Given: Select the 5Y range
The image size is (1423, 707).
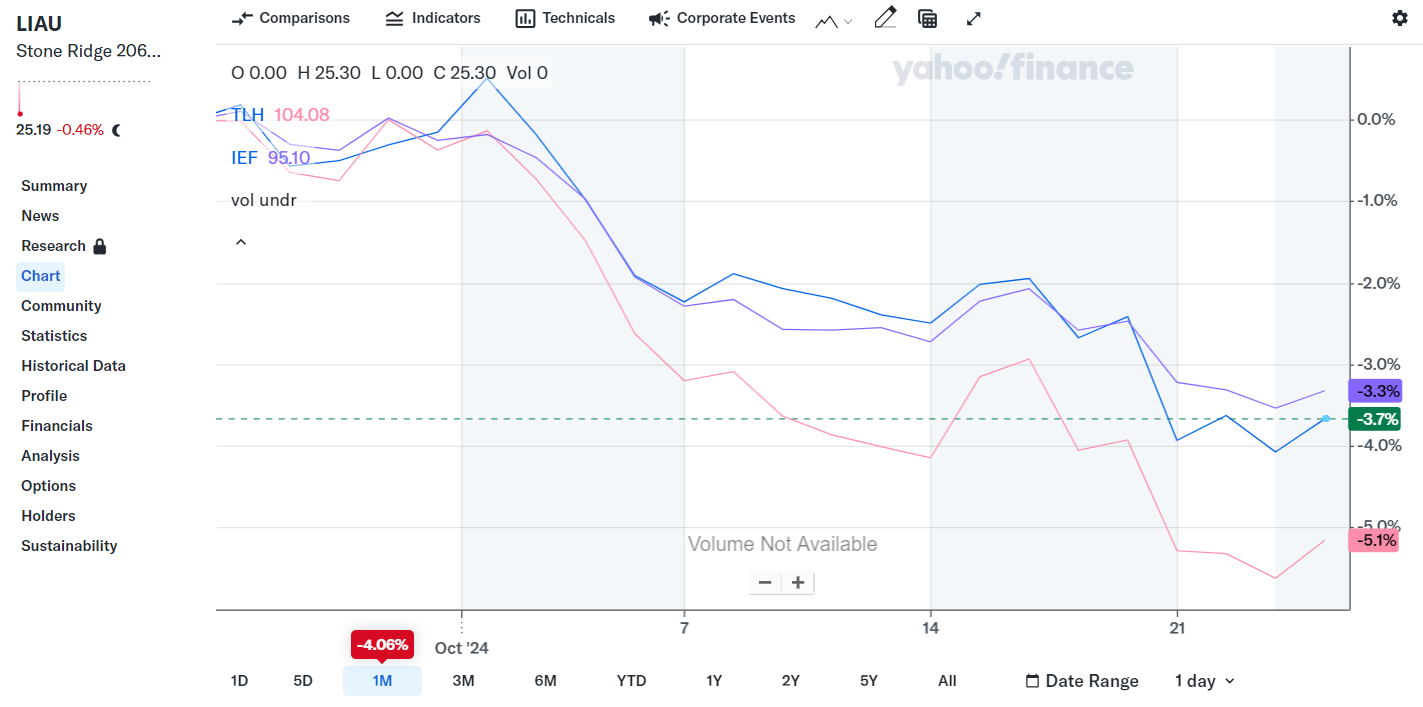Looking at the screenshot, I should (x=869, y=681).
